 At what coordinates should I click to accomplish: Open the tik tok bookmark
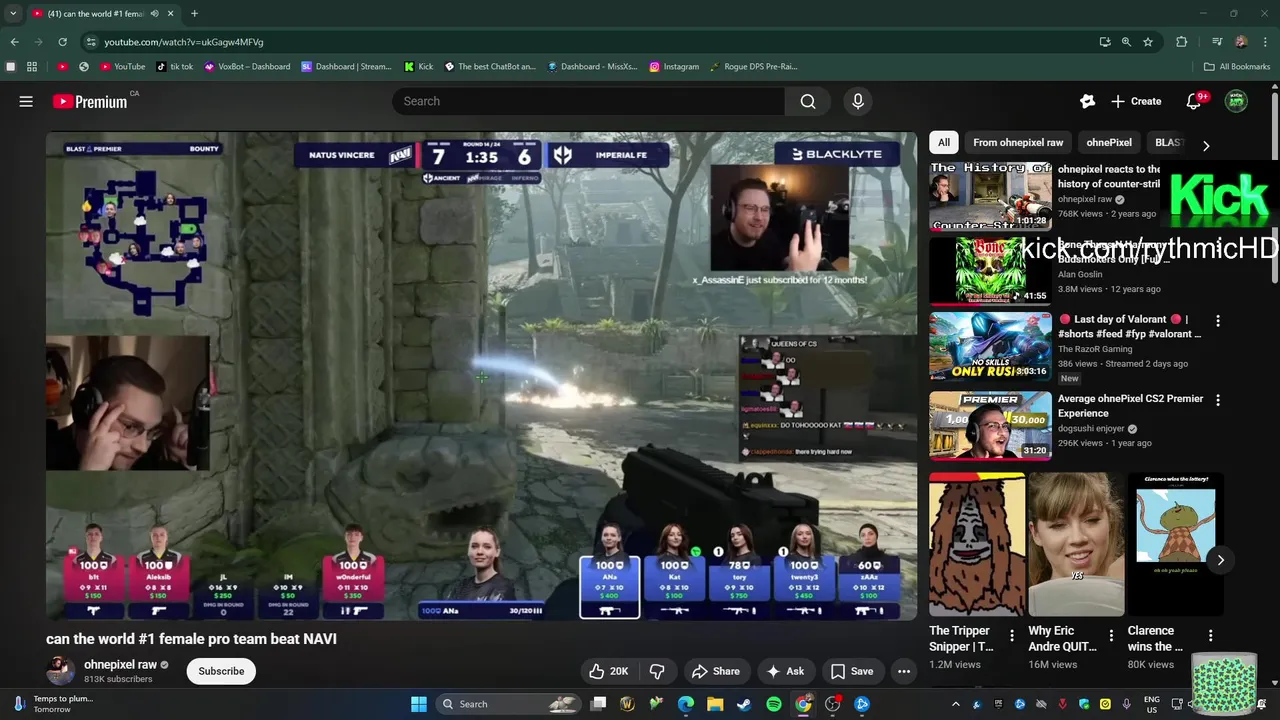click(x=175, y=67)
